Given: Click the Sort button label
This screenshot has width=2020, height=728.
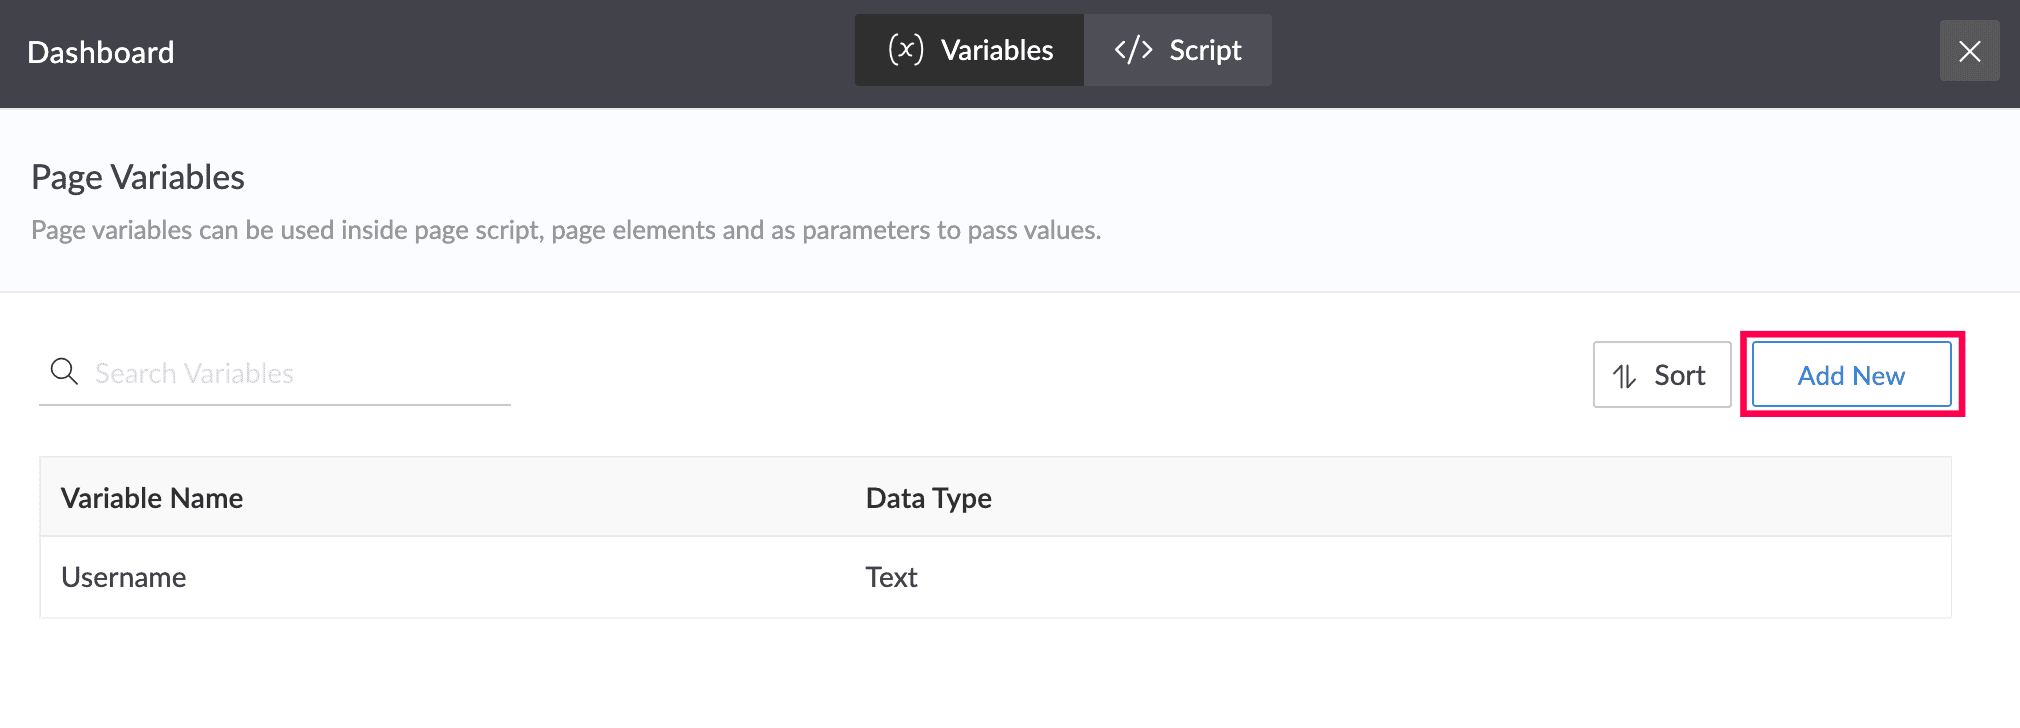Looking at the screenshot, I should pyautogui.click(x=1679, y=375).
